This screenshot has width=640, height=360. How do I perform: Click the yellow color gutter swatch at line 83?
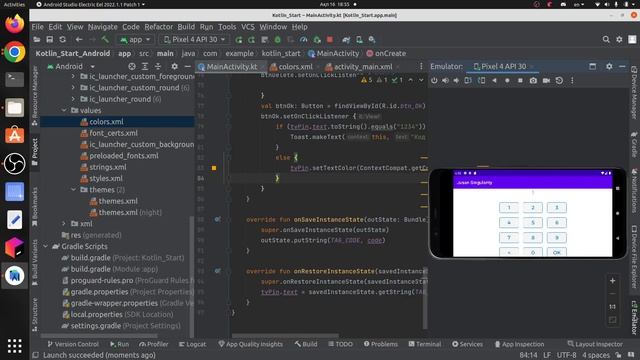214,168
